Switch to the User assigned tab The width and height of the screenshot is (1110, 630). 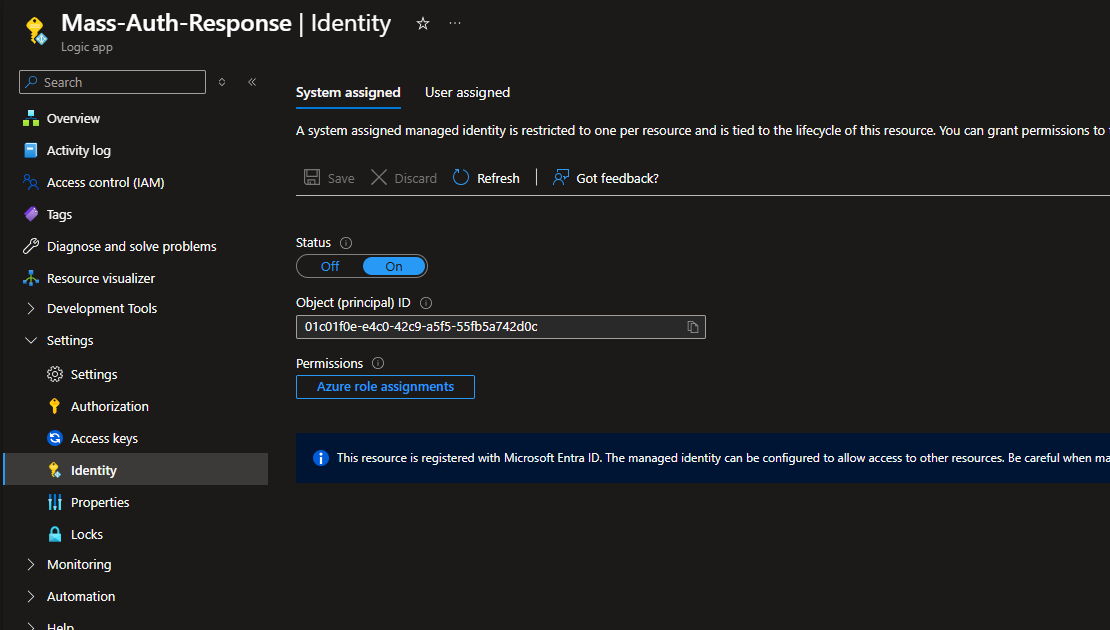467,93
